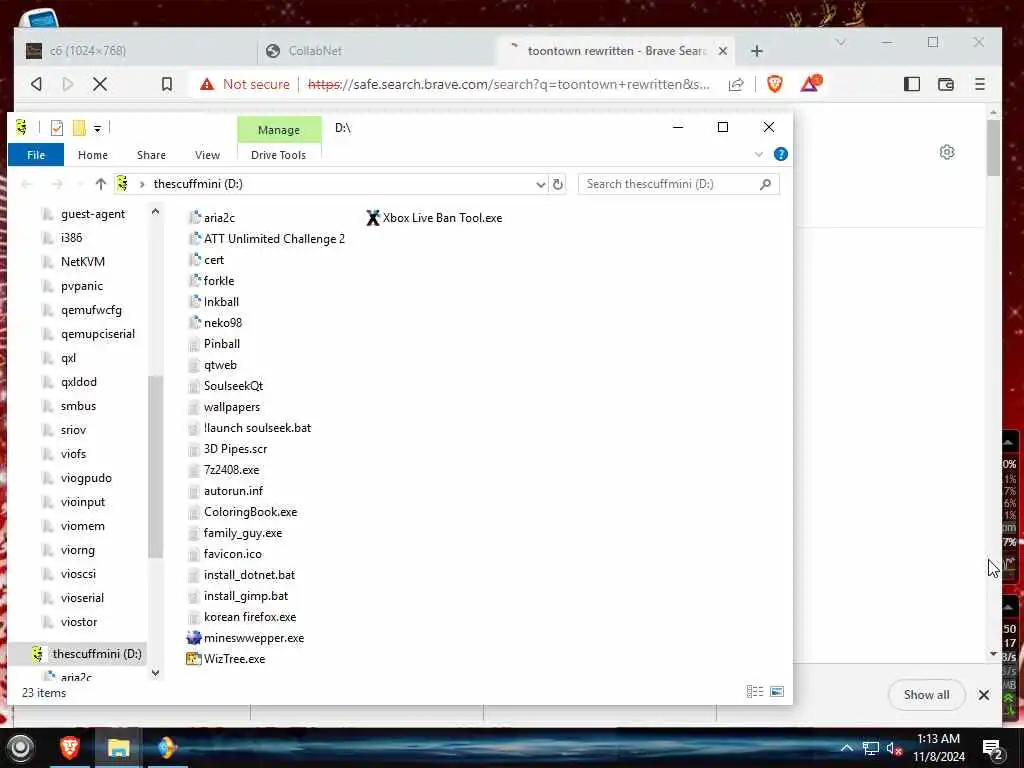Open mineswwepper.exe in the file list
This screenshot has width=1024, height=768.
[246, 638]
